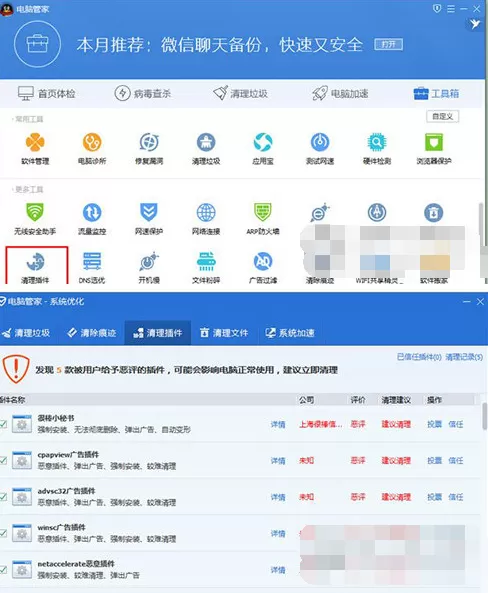This screenshot has width=488, height=593.
Task: Launch the 应用宝 app store tool
Action: point(263,149)
